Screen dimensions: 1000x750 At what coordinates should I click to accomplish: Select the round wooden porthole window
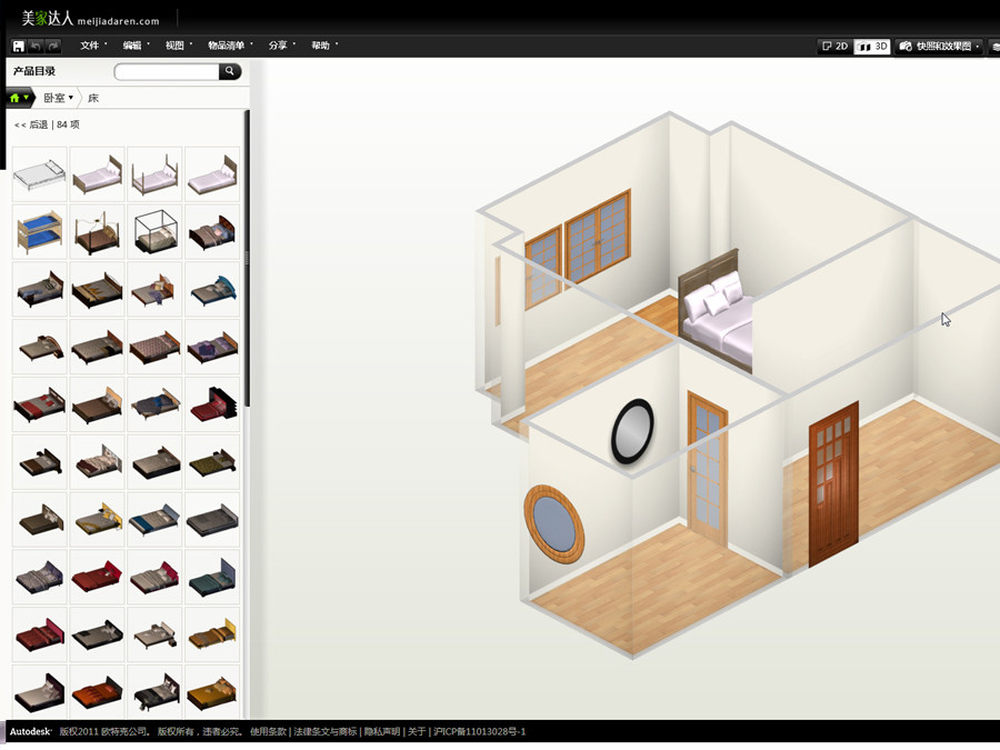pos(554,524)
